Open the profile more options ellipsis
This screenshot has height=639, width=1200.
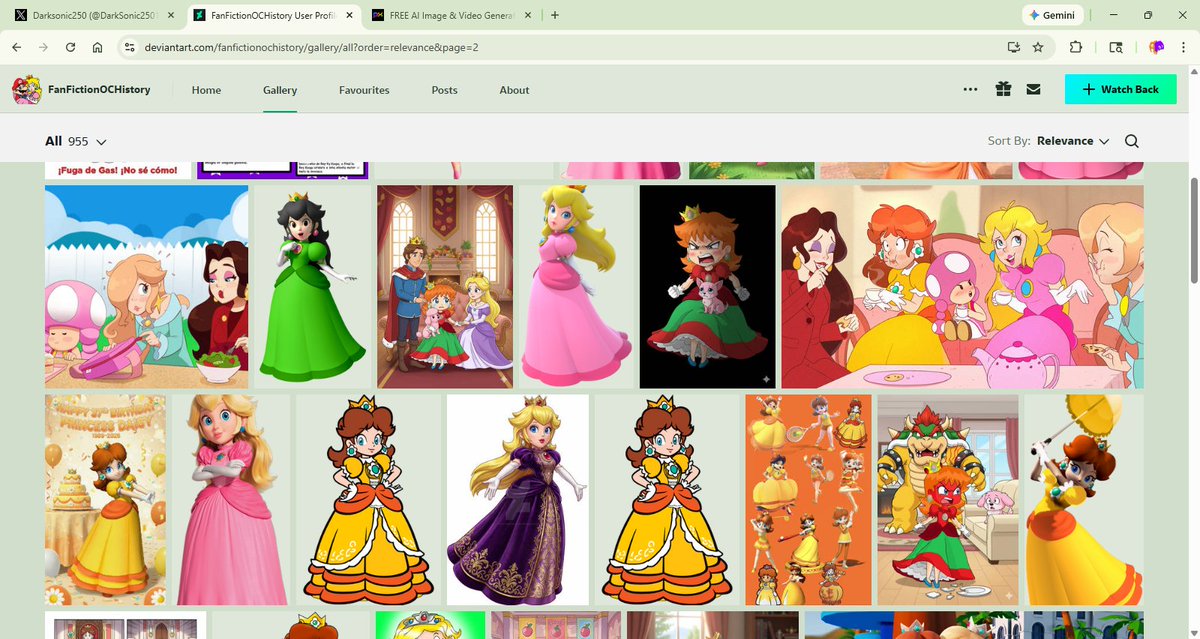pos(970,89)
